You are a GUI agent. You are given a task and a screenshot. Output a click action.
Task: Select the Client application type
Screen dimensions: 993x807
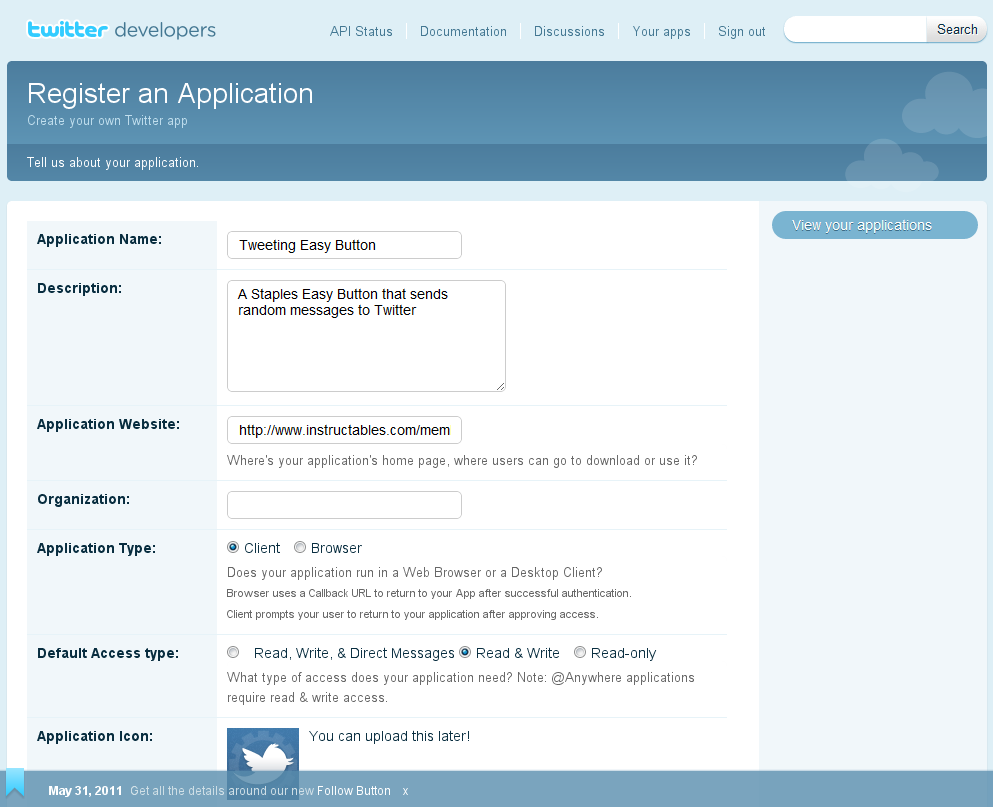coord(233,547)
